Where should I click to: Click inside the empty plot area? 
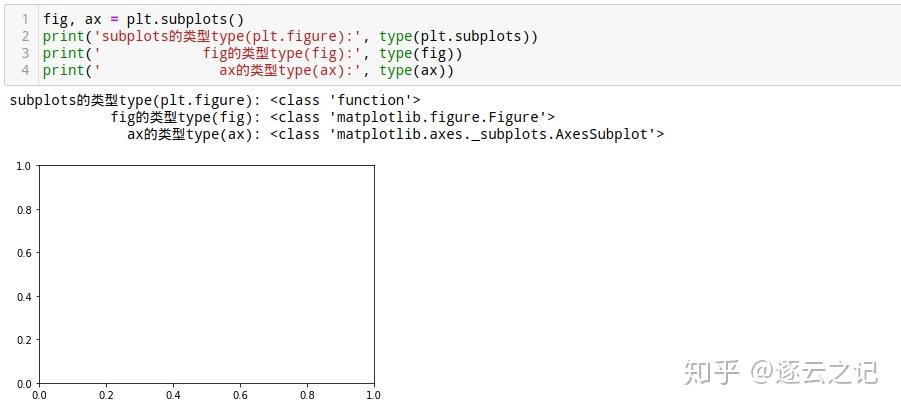pyautogui.click(x=206, y=274)
